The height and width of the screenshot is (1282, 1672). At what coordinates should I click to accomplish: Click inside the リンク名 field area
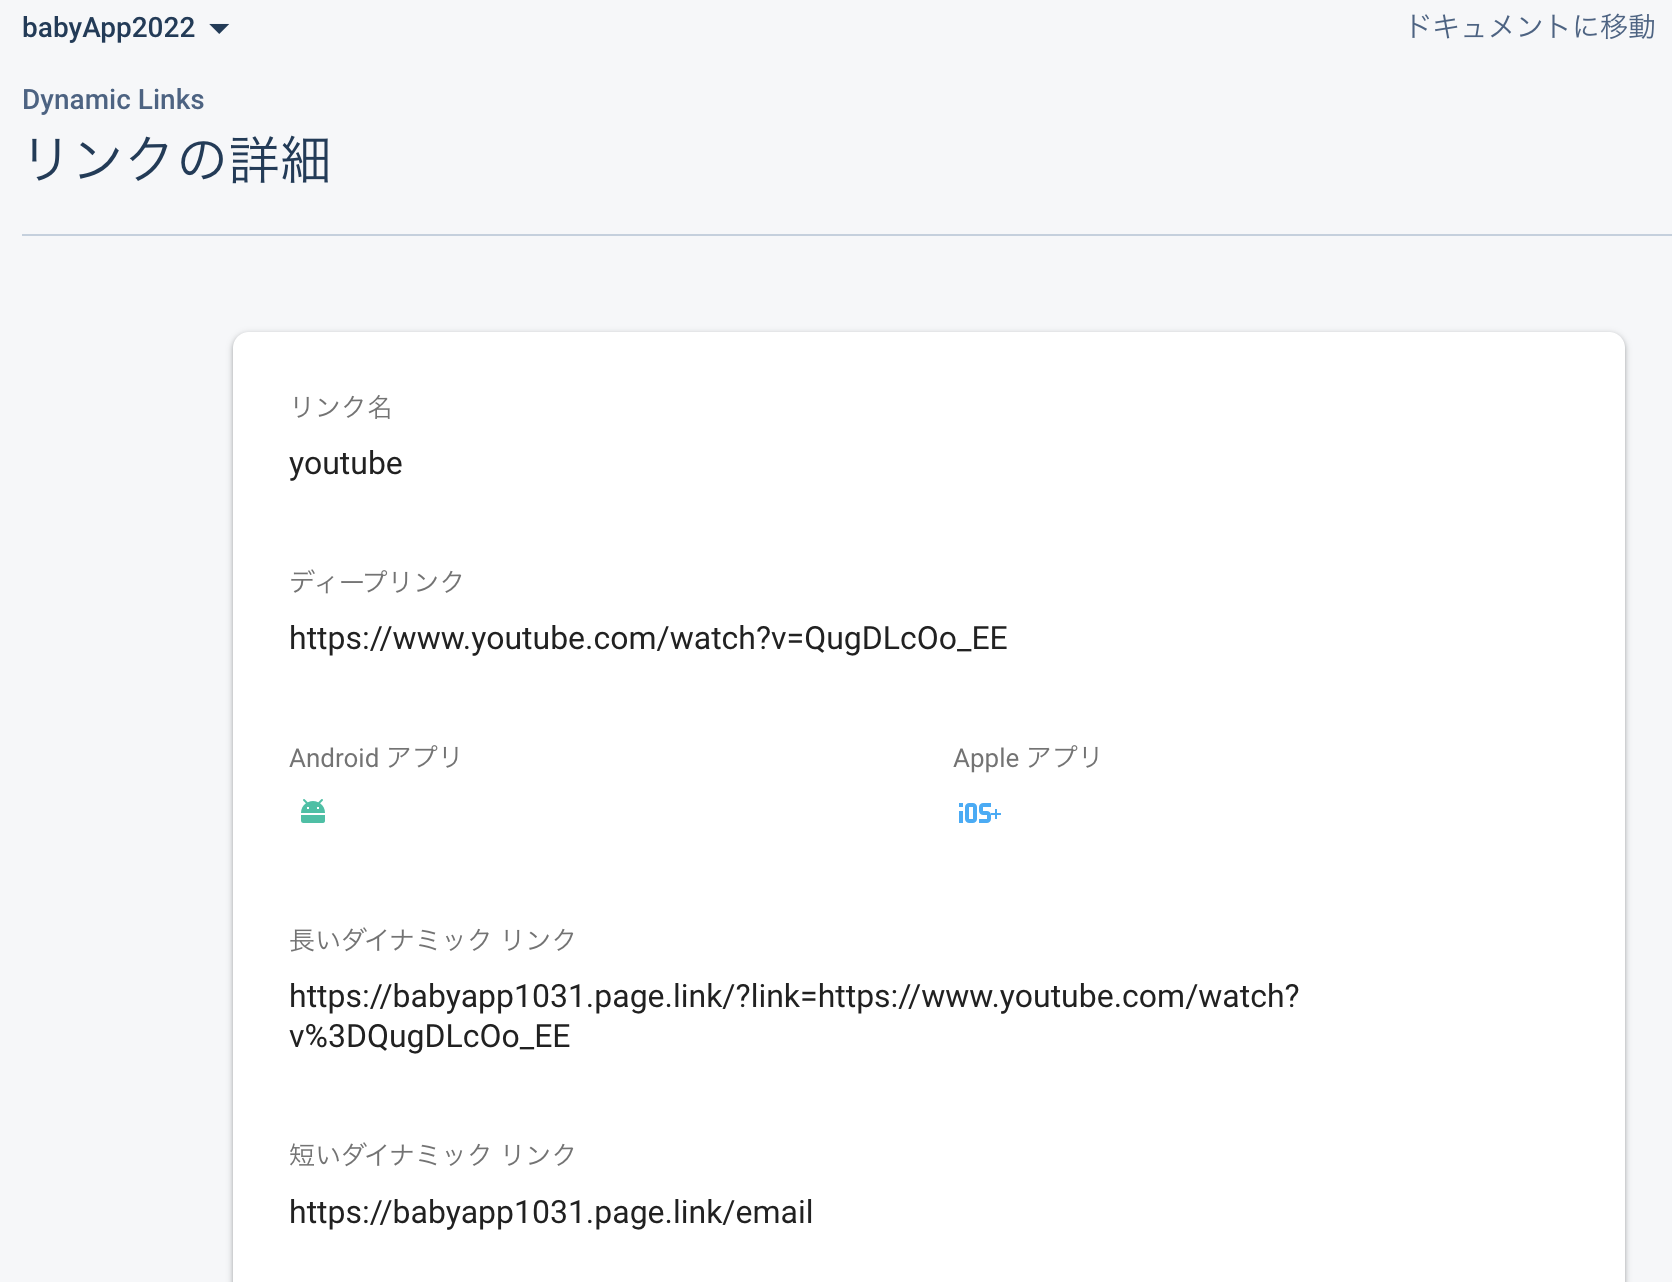pyautogui.click(x=346, y=463)
